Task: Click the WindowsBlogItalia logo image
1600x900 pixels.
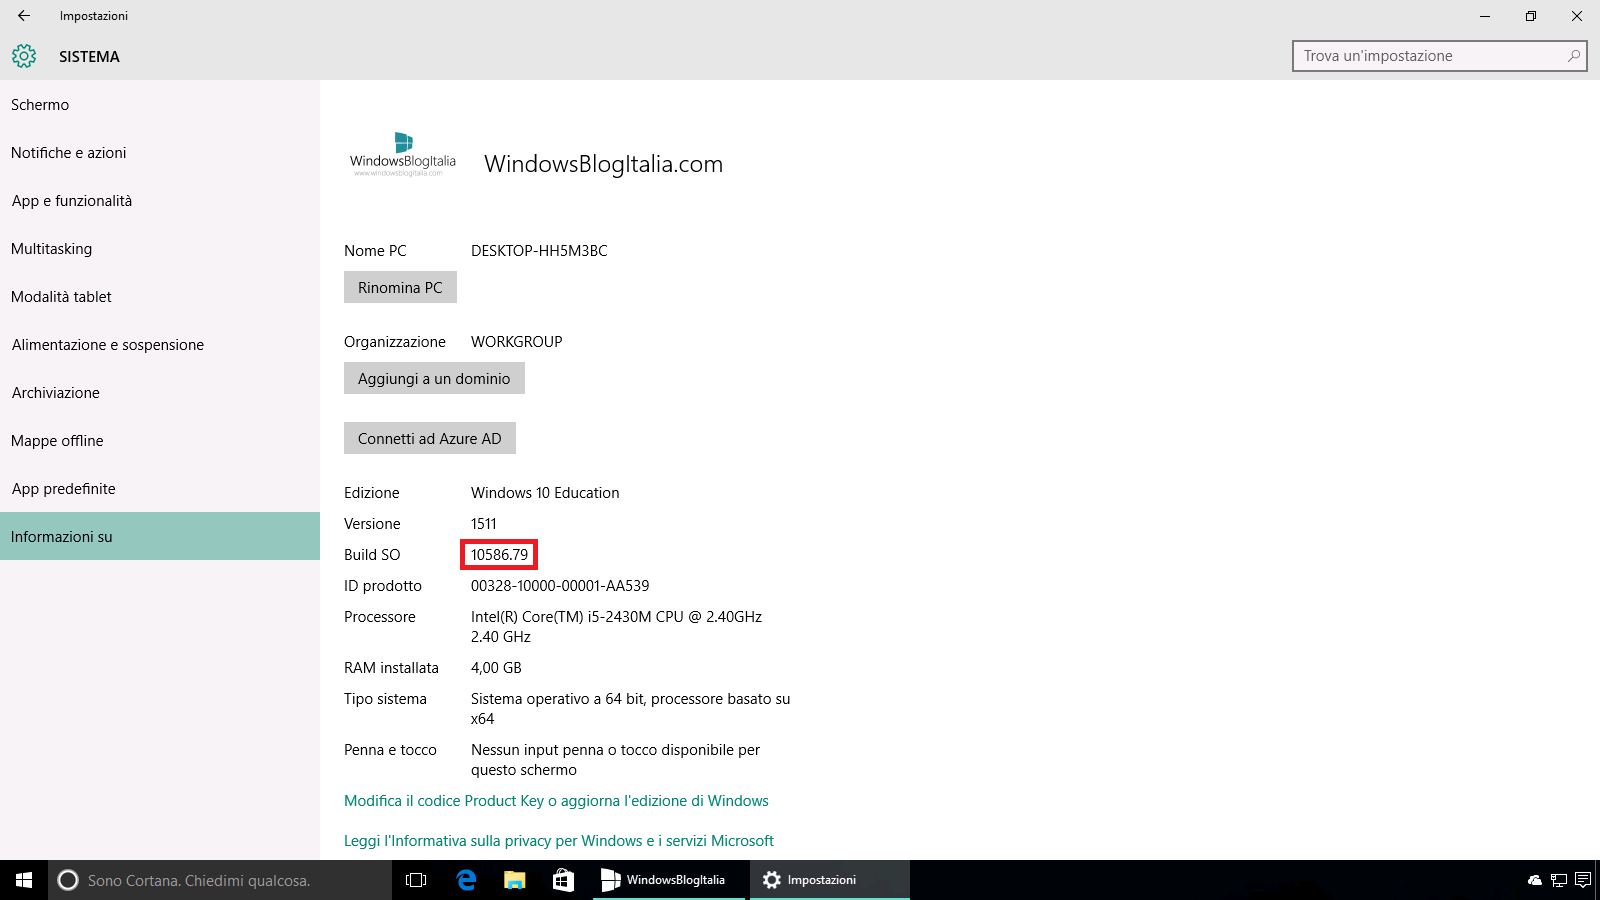Action: point(403,154)
